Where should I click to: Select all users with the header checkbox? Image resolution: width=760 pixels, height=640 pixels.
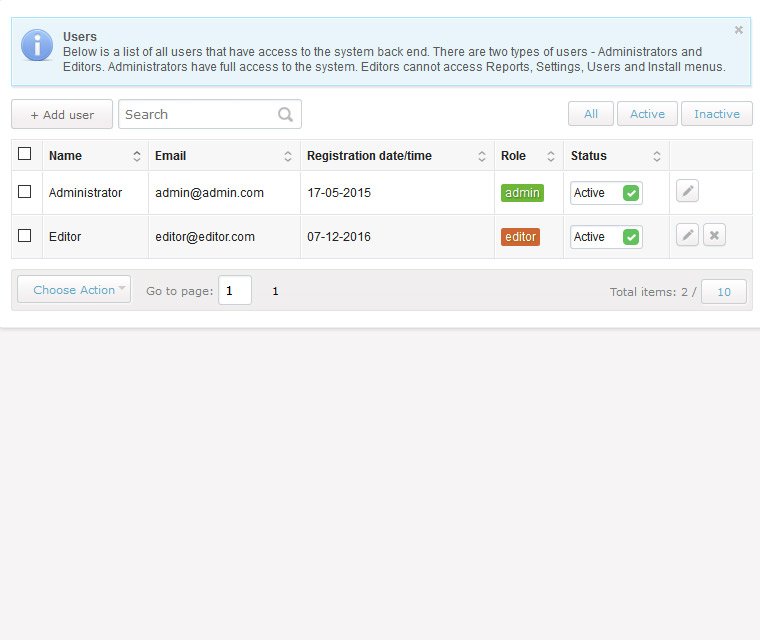point(25,154)
